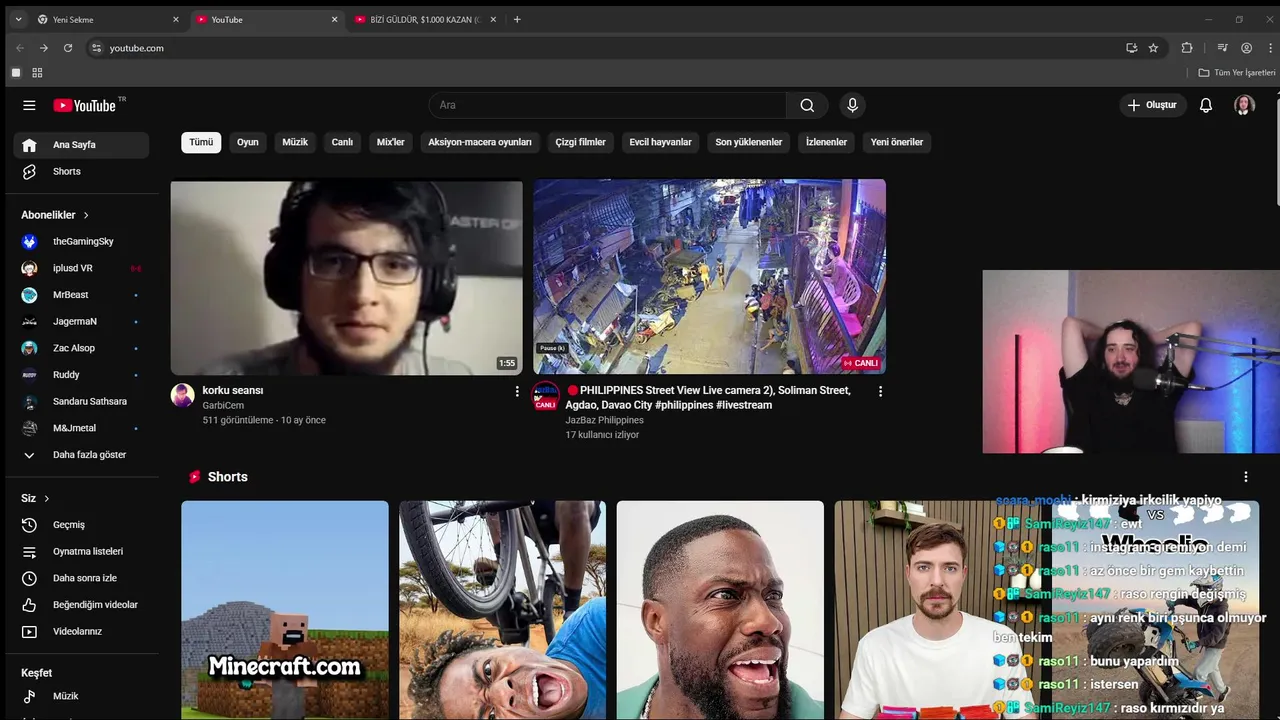The width and height of the screenshot is (1280, 720).
Task: Select the Mix'ler filter chip
Action: (x=390, y=142)
